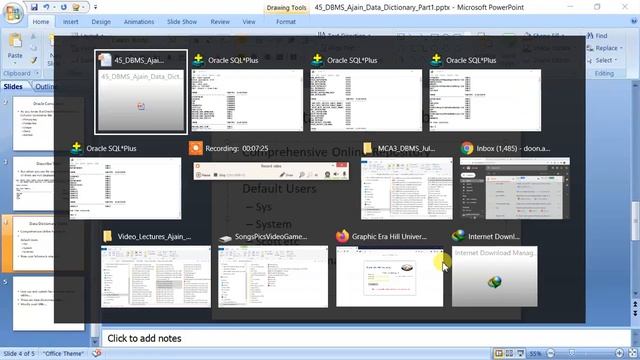
Task: Open the View ribbon tab
Action: [x=249, y=22]
